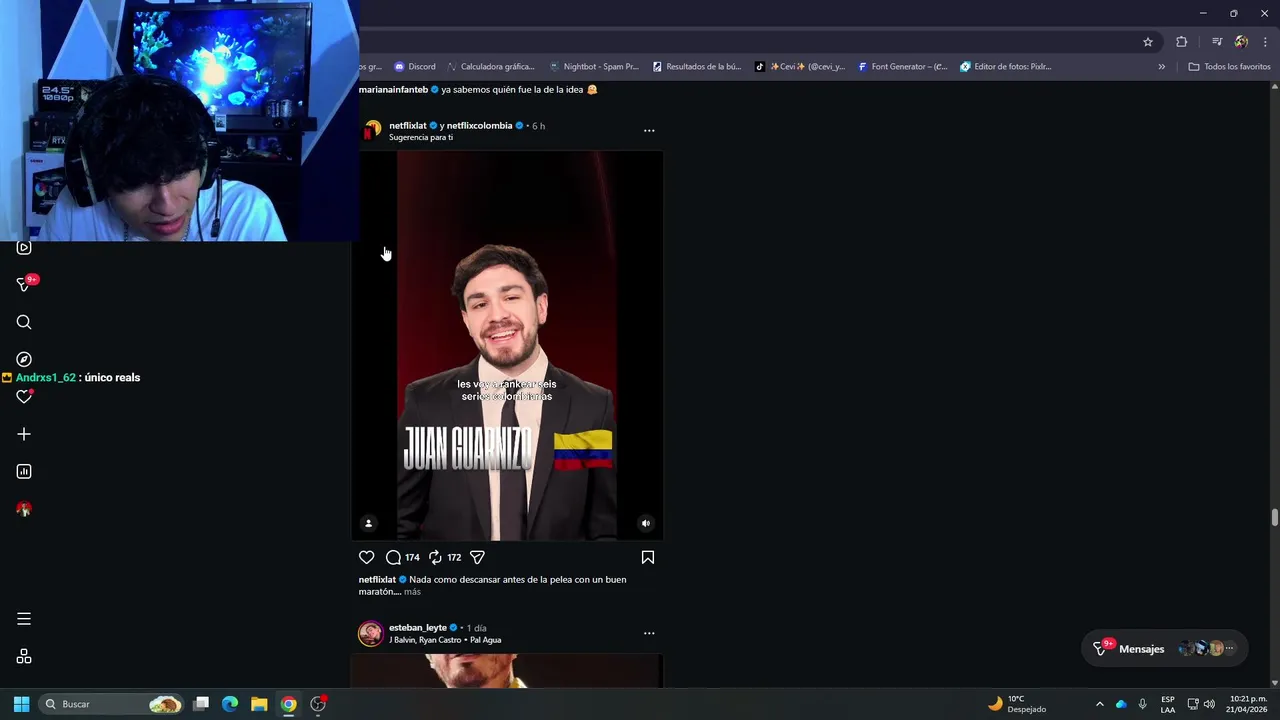Show more bookmarks with double chevron
This screenshot has height=720, width=1280.
click(x=1161, y=67)
